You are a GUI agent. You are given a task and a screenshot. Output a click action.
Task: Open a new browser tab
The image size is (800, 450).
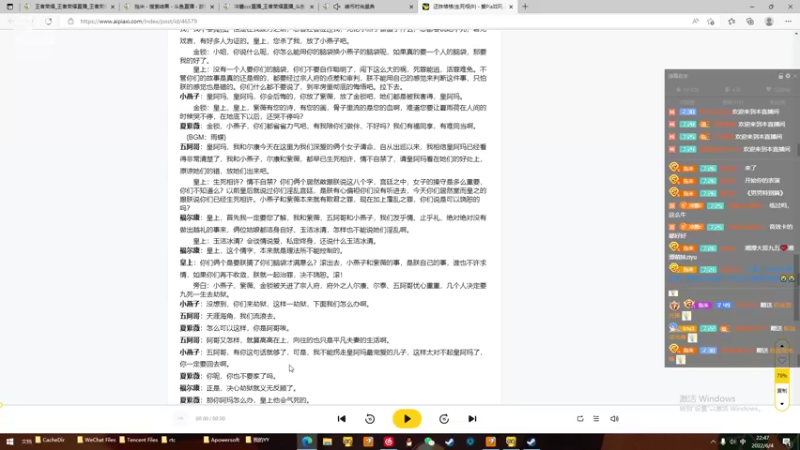coord(525,7)
